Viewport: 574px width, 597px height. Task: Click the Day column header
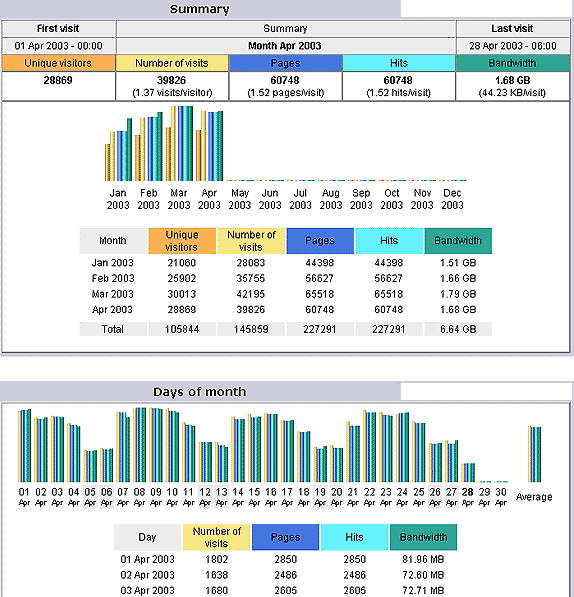click(x=147, y=537)
